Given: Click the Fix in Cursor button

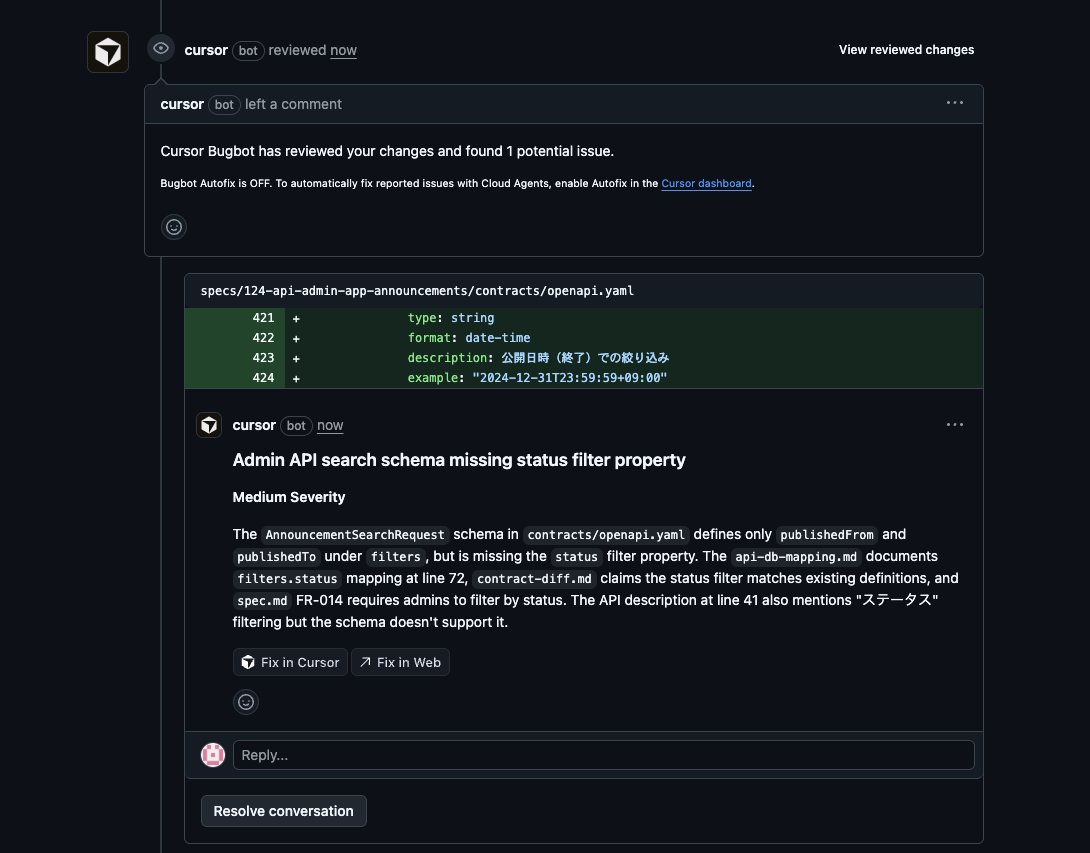Looking at the screenshot, I should [290, 663].
